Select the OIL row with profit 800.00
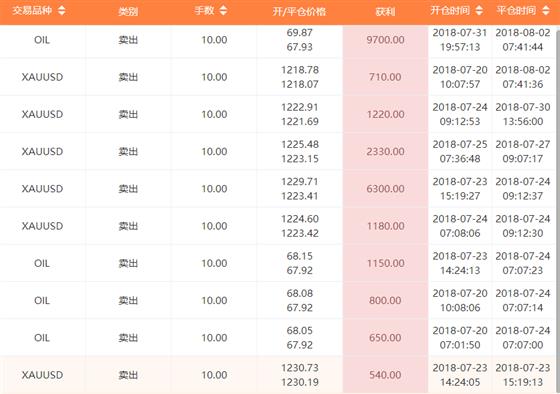560x394 pixels. tap(280, 300)
